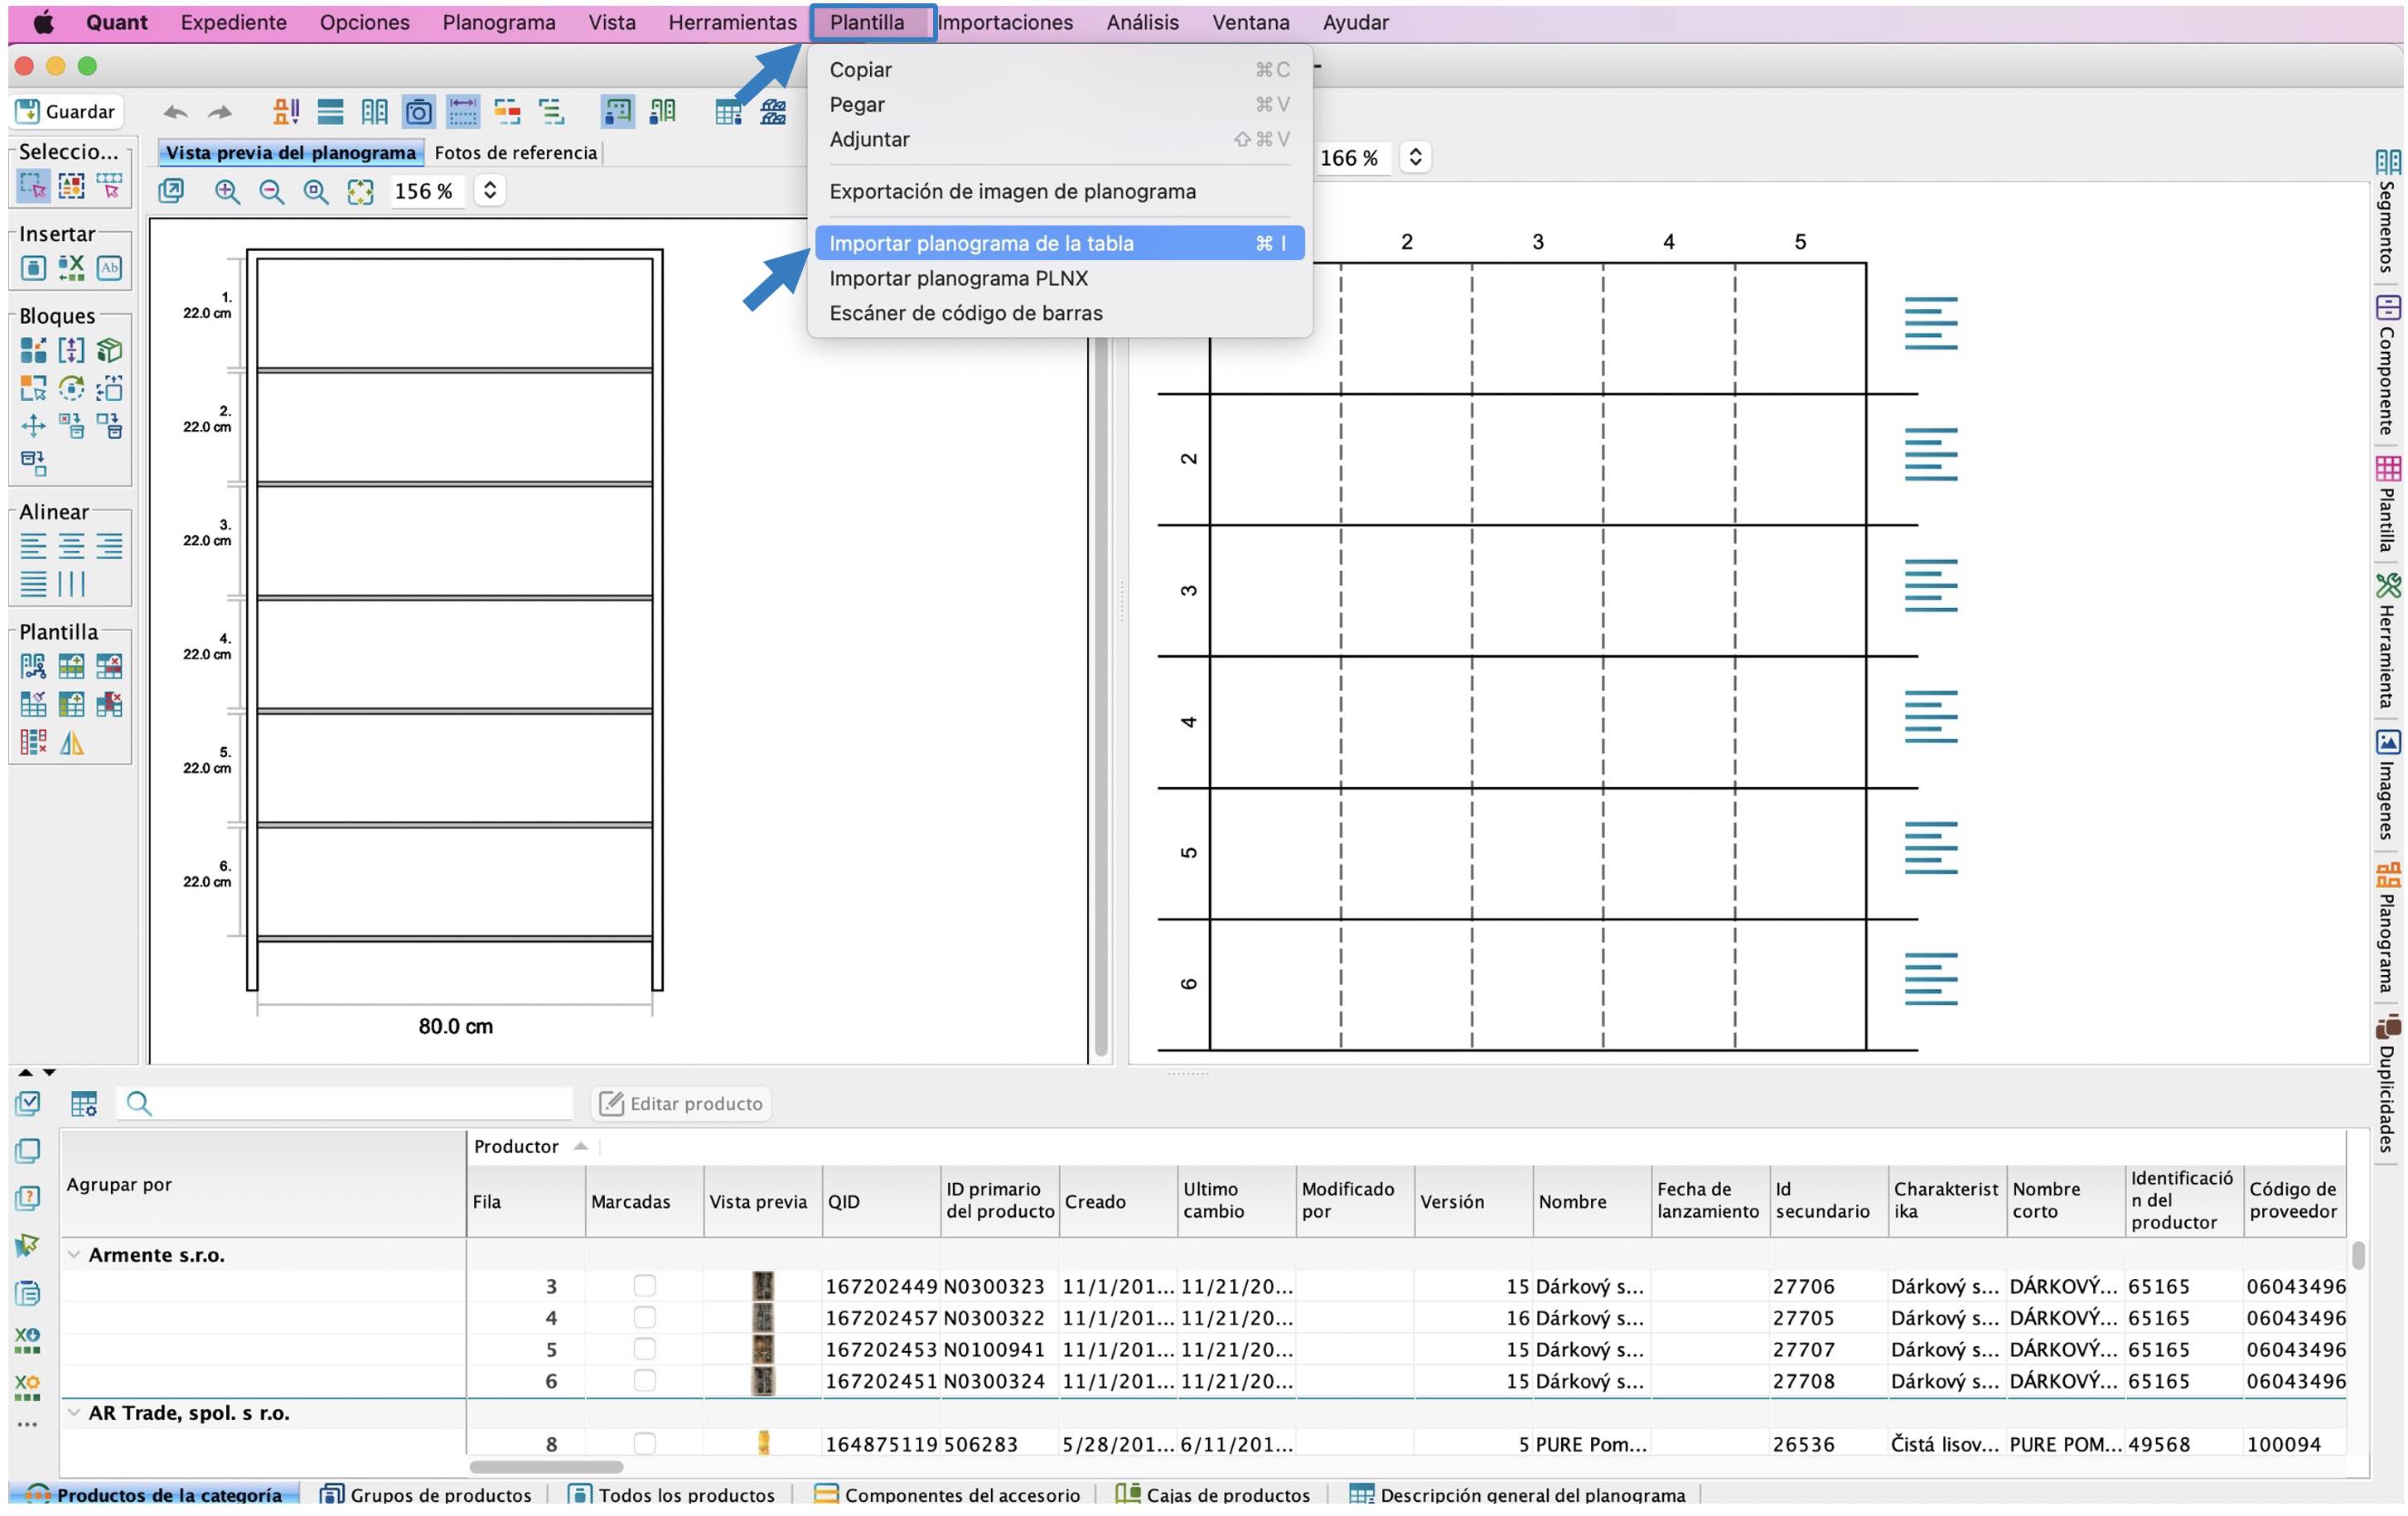This screenshot has width=2408, height=1516.
Task: Click the insert product icon under Insertar
Action: tap(33, 268)
